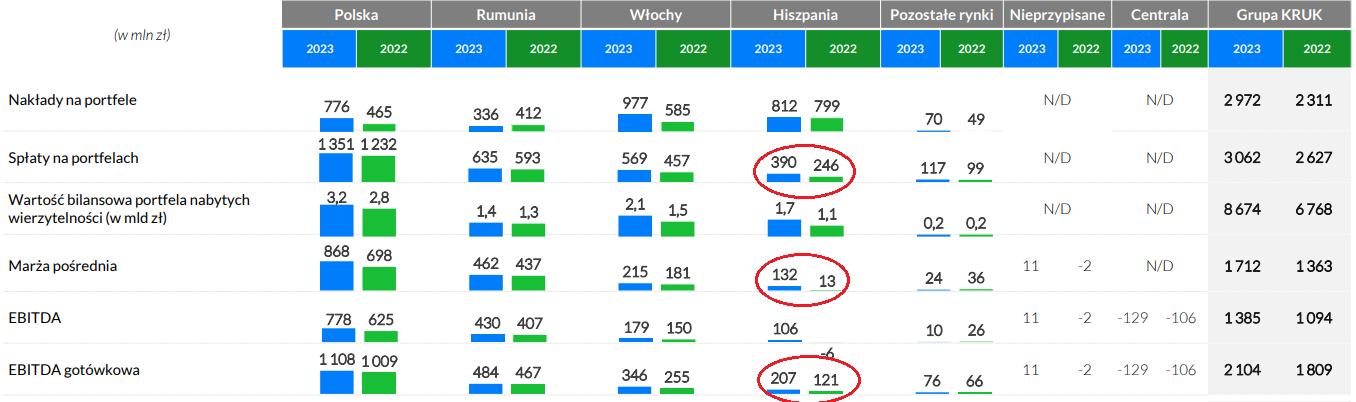Image resolution: width=1356 pixels, height=402 pixels.
Task: Click value 390 in Hiszpania Spłaty
Action: (784, 164)
